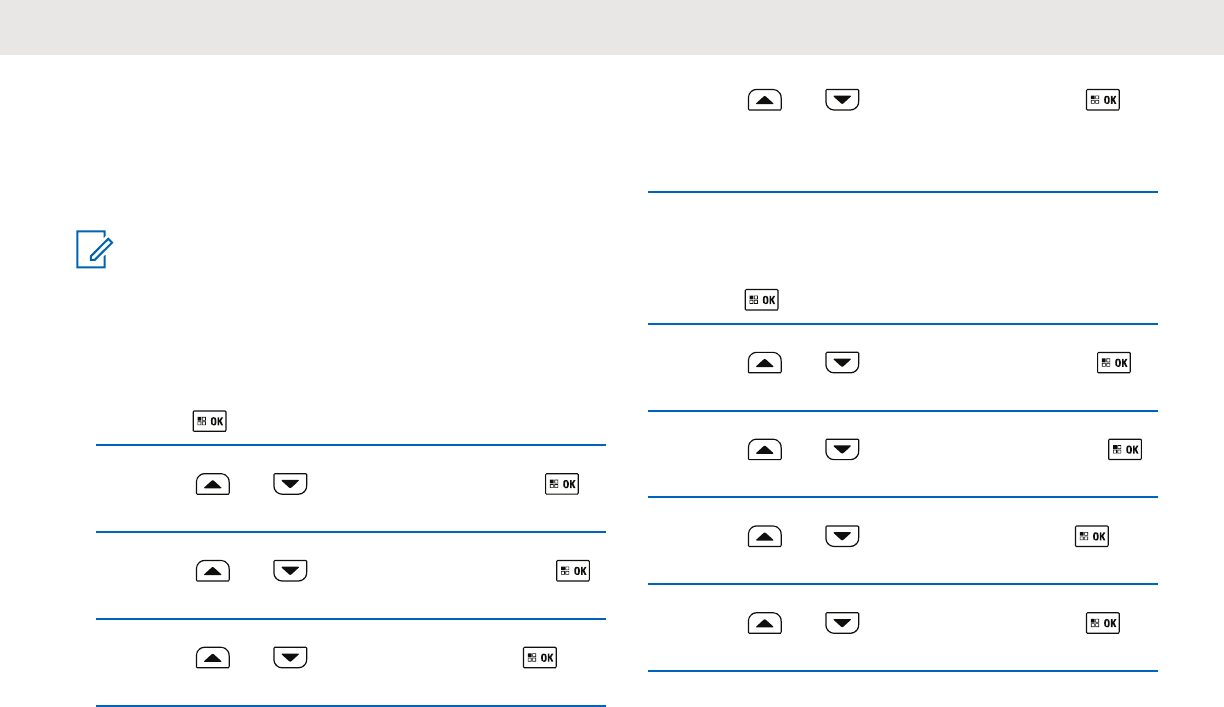The image size is (1224, 707).
Task: Click down arrow at top of right column
Action: pyautogui.click(x=844, y=100)
